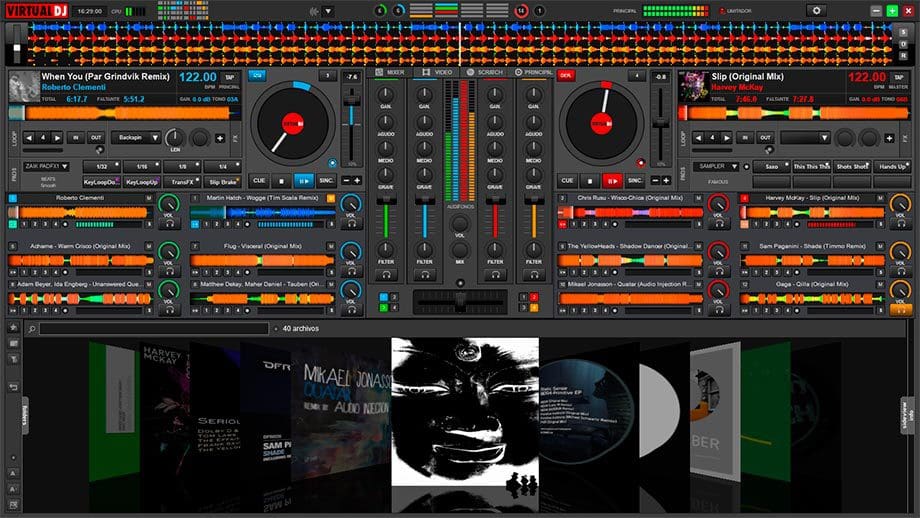Halve loop length with right deck left arrow
The image size is (920, 518).
click(698, 138)
